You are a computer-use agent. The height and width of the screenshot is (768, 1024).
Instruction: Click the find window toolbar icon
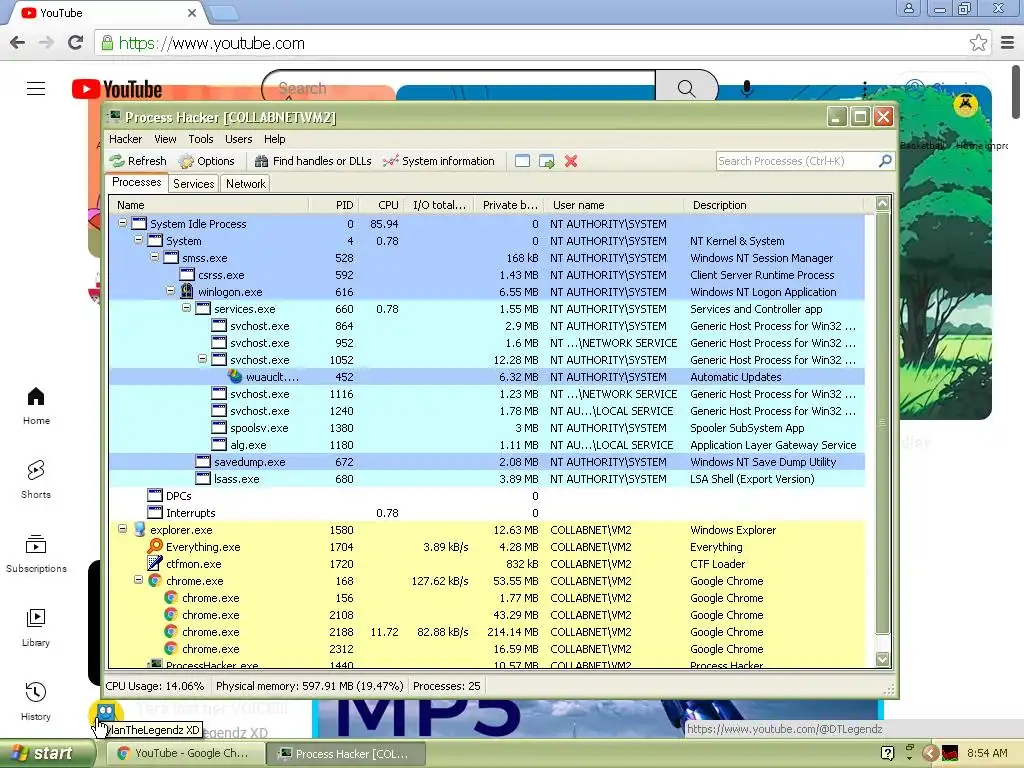(x=522, y=161)
